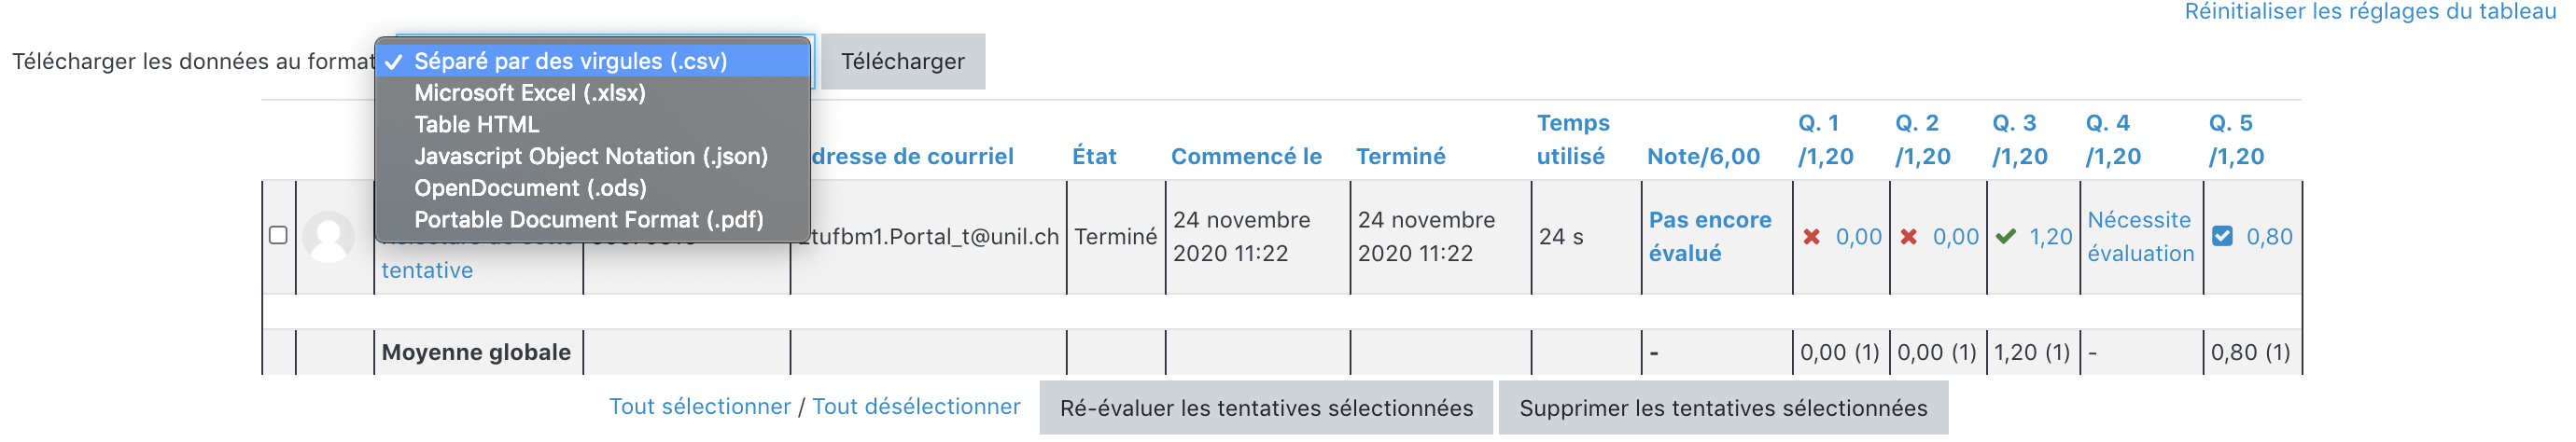
Task: Pick OpenDocument (.ods) from the format list
Action: click(x=530, y=188)
